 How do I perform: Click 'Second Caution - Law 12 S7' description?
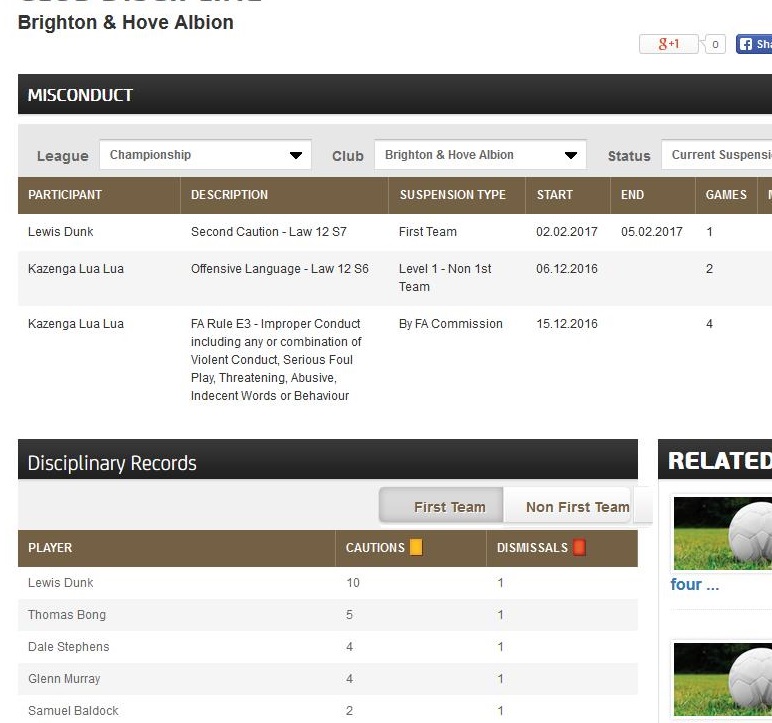click(x=269, y=231)
